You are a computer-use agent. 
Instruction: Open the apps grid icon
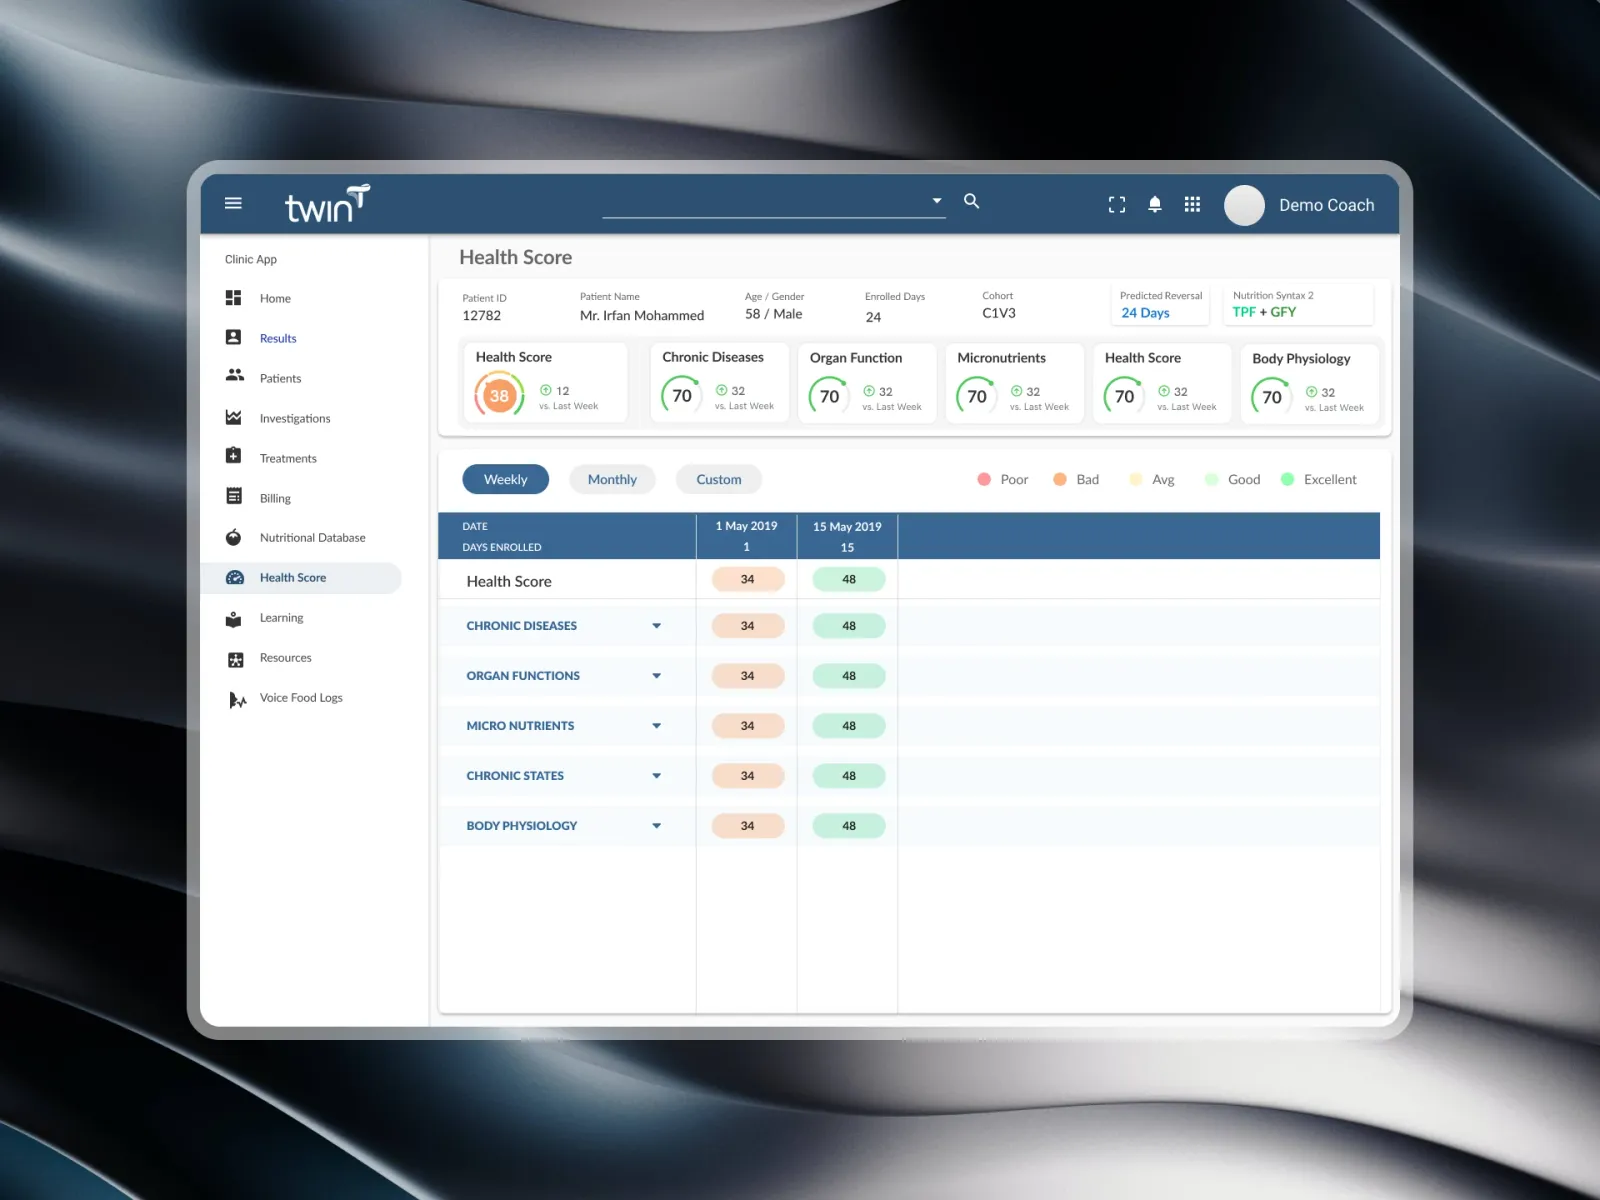[1192, 204]
